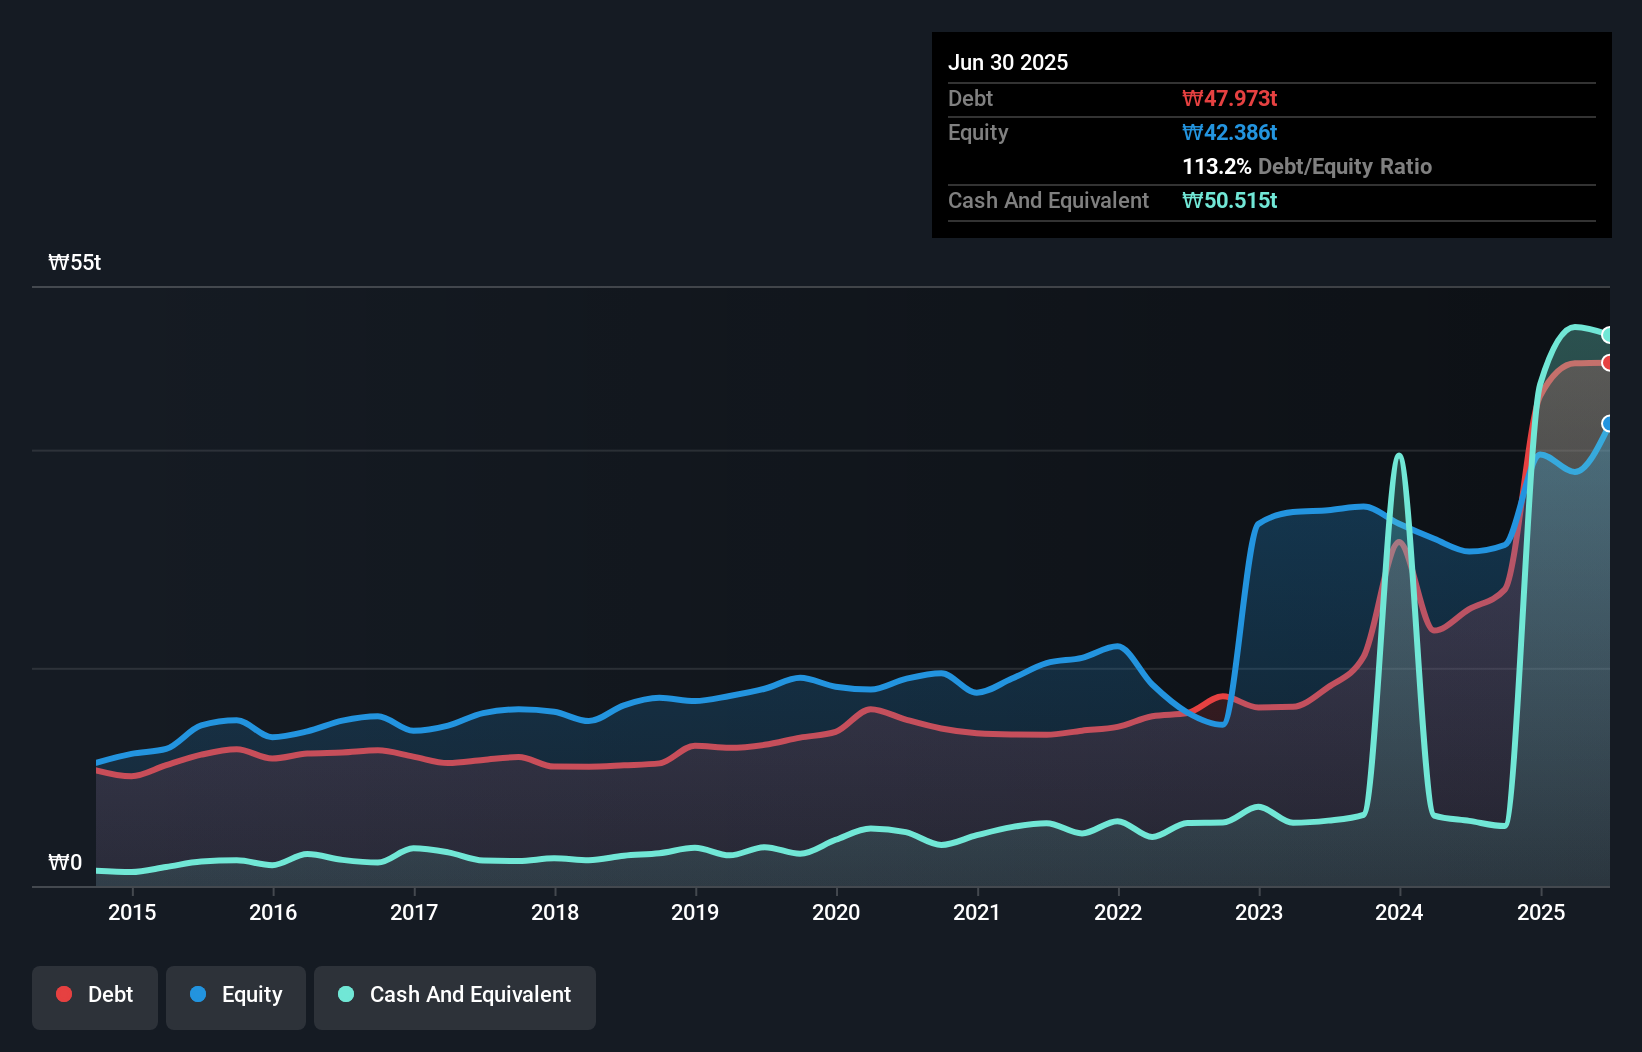Expand details for the Debt/Equity Ratio row
Viewport: 1642px width, 1052px height.
[x=1307, y=166]
